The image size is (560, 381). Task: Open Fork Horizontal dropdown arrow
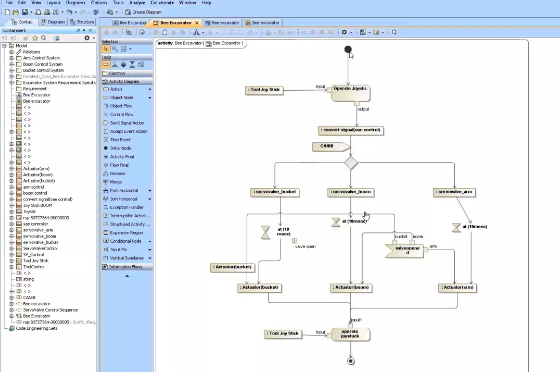click(x=150, y=191)
